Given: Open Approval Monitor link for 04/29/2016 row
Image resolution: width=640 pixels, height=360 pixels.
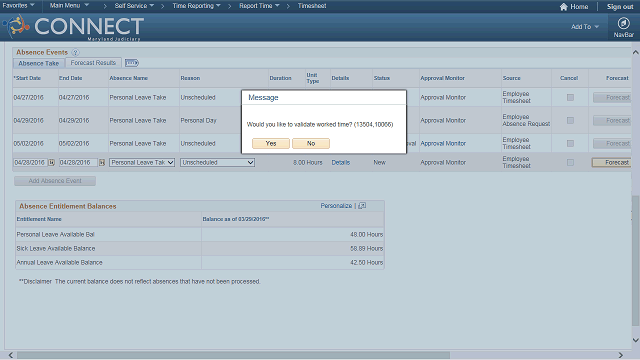Looking at the screenshot, I should click(443, 120).
